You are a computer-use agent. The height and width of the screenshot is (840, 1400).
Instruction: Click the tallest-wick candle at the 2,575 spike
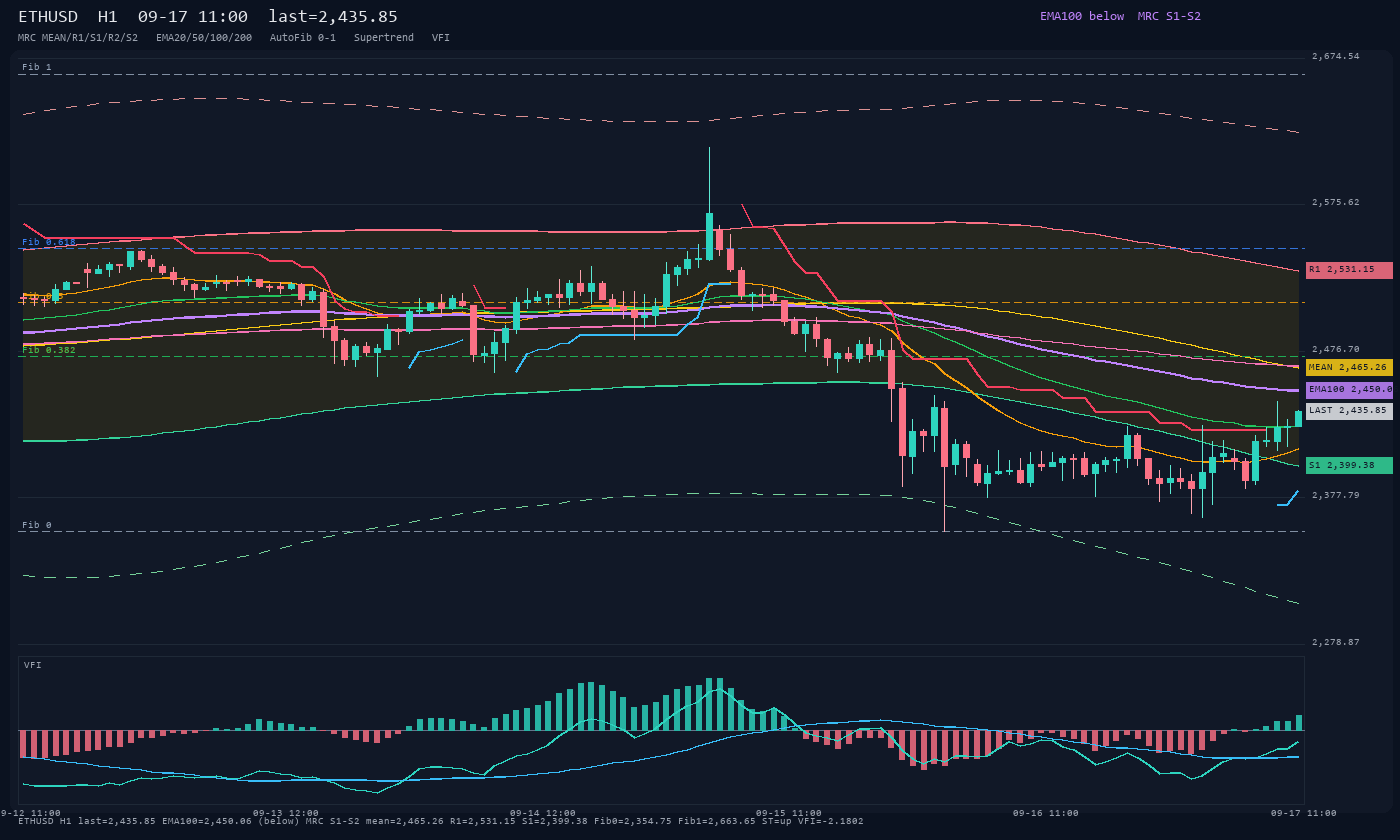pyautogui.click(x=709, y=204)
